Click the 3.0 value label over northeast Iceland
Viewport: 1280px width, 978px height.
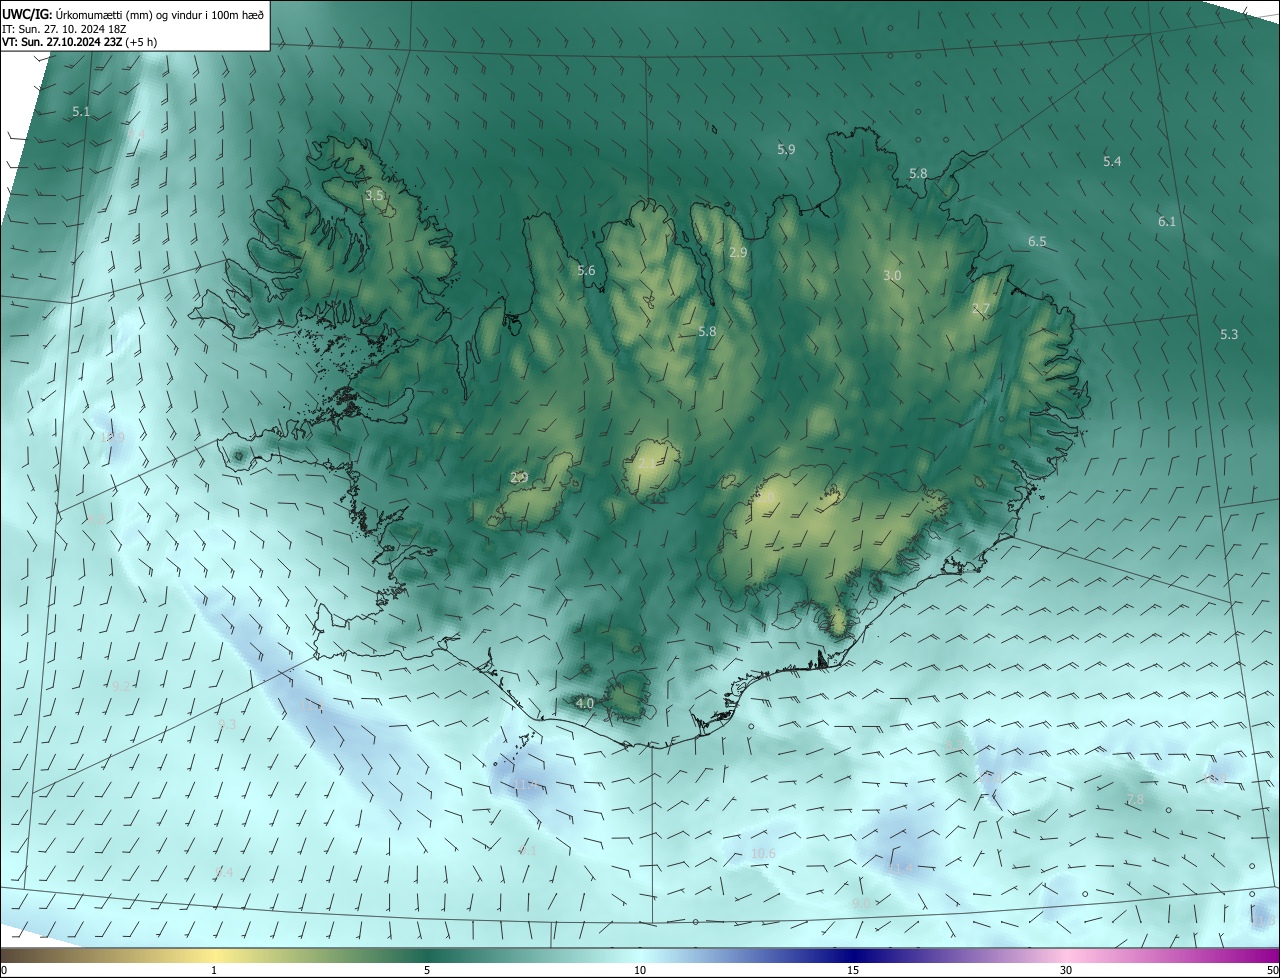(x=892, y=275)
